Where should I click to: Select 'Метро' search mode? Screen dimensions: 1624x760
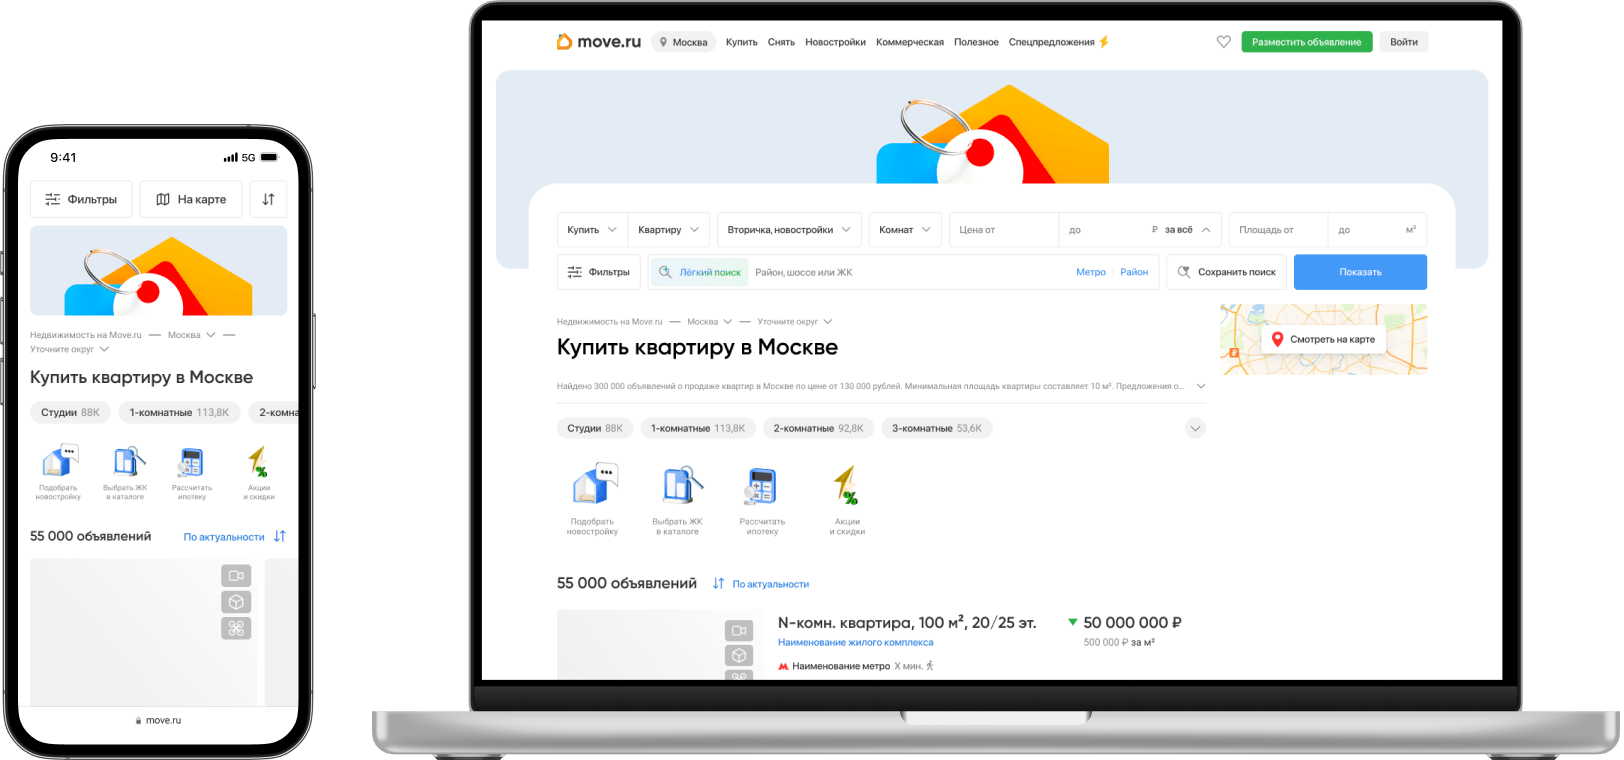[x=1090, y=272]
